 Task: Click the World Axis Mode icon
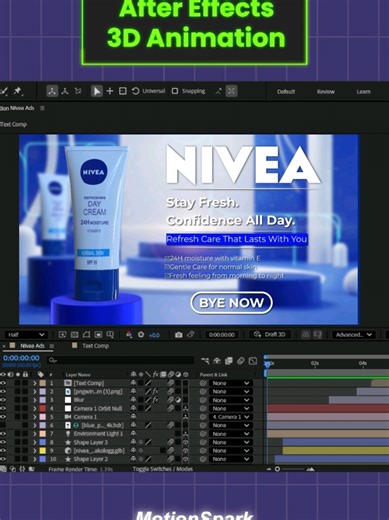point(65,91)
